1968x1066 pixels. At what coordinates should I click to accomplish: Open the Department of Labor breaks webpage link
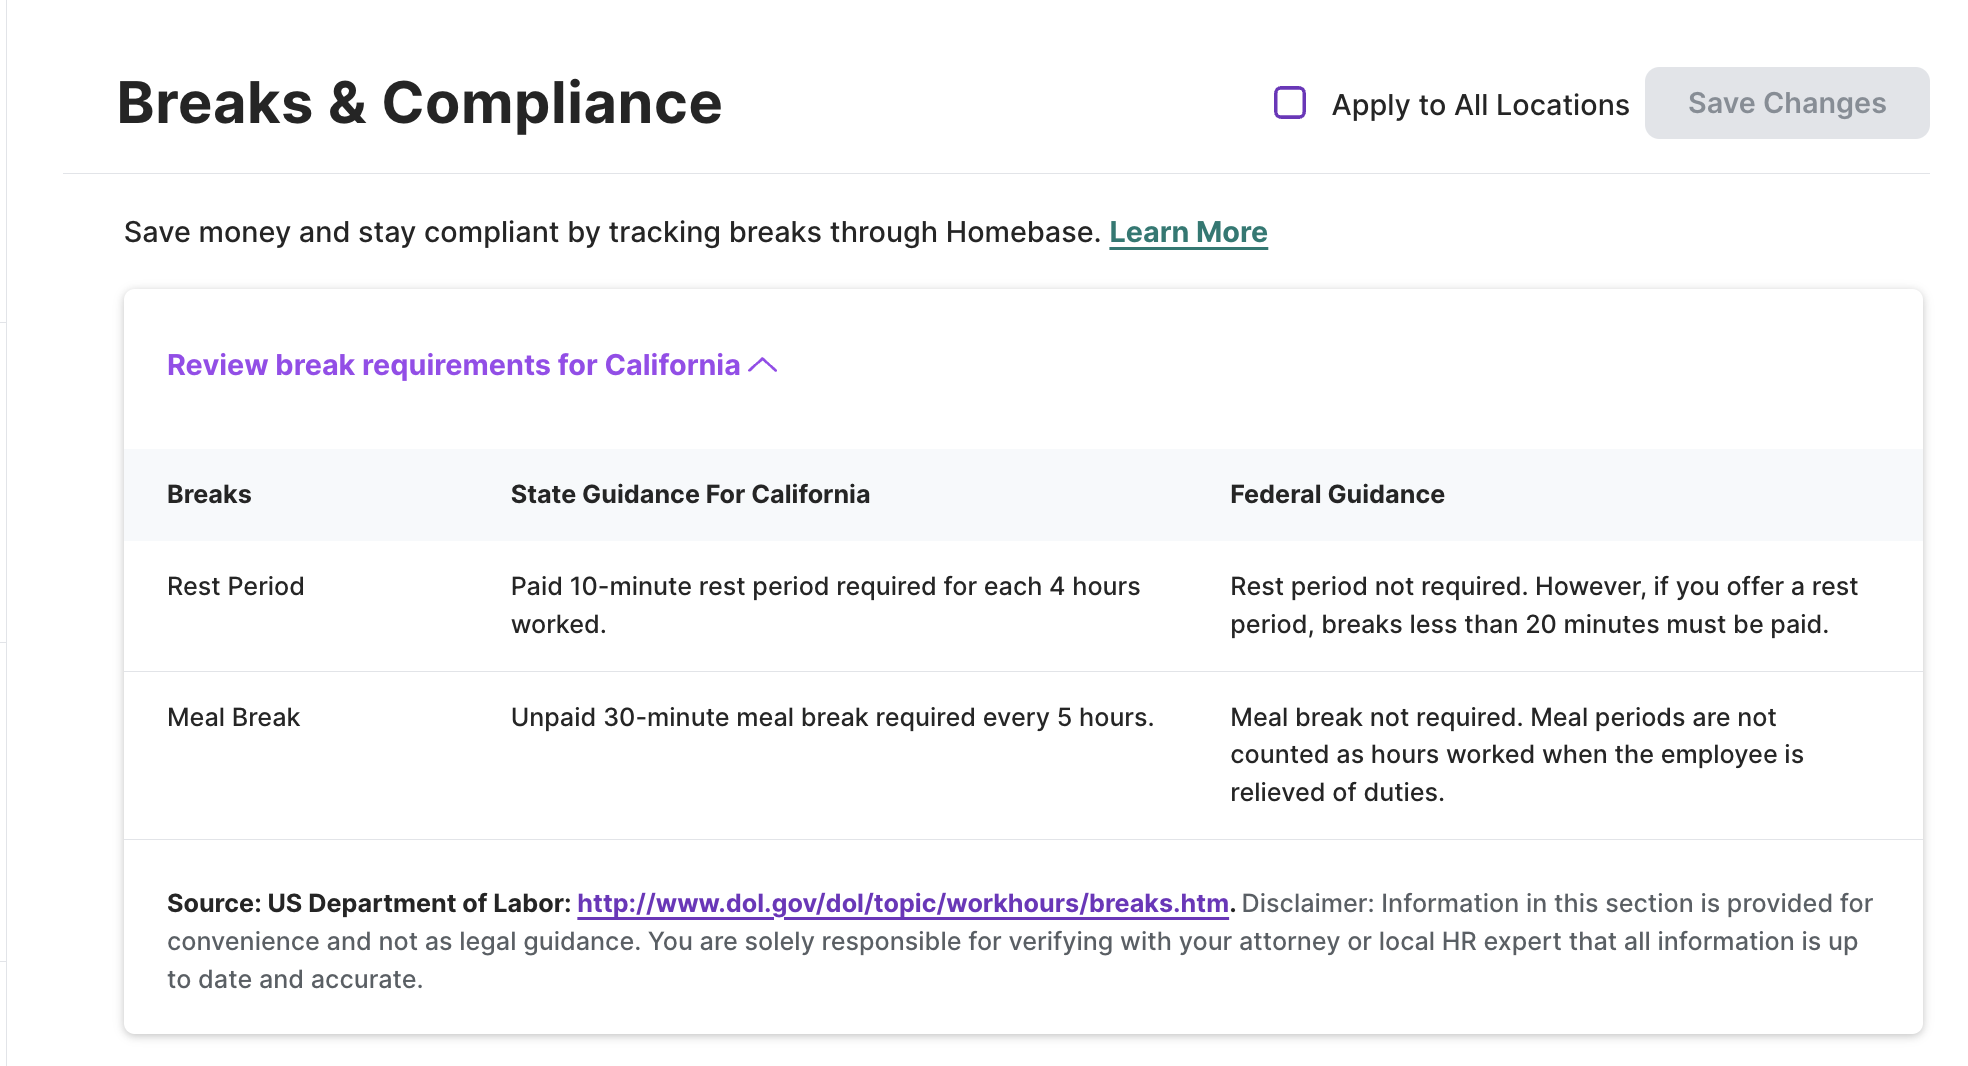pos(903,902)
